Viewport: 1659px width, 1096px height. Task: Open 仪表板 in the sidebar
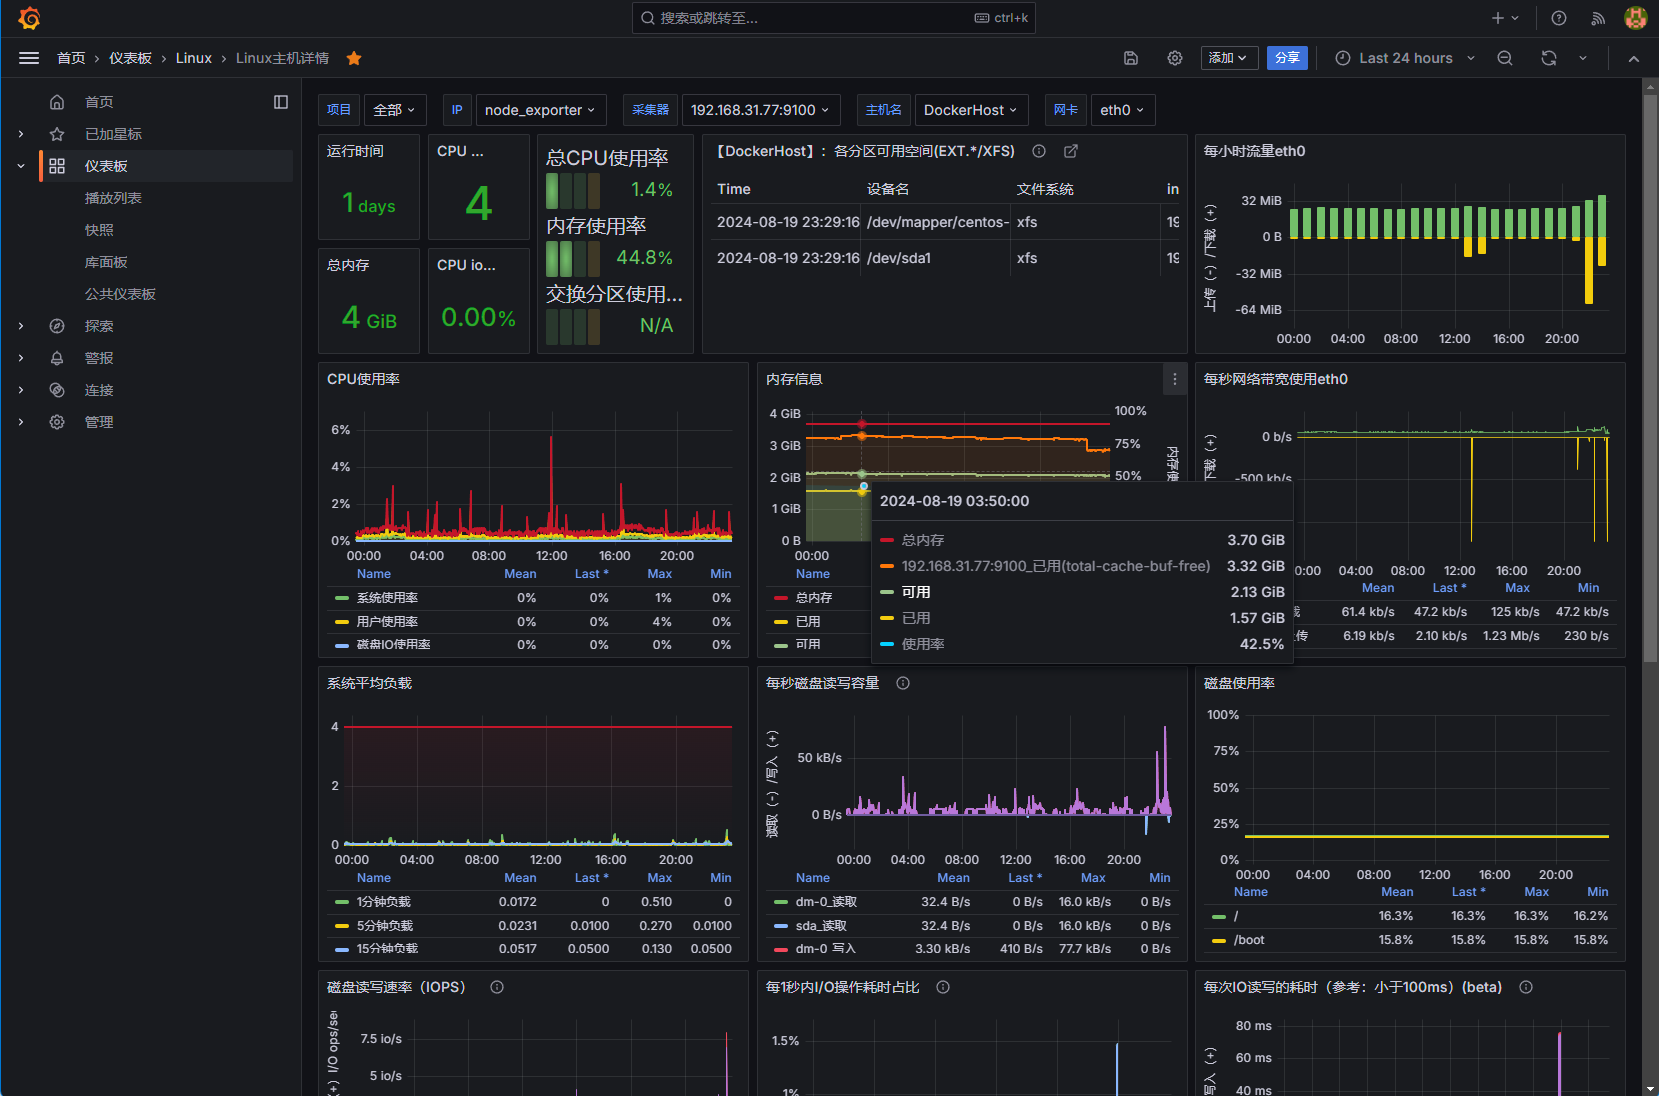coord(106,166)
